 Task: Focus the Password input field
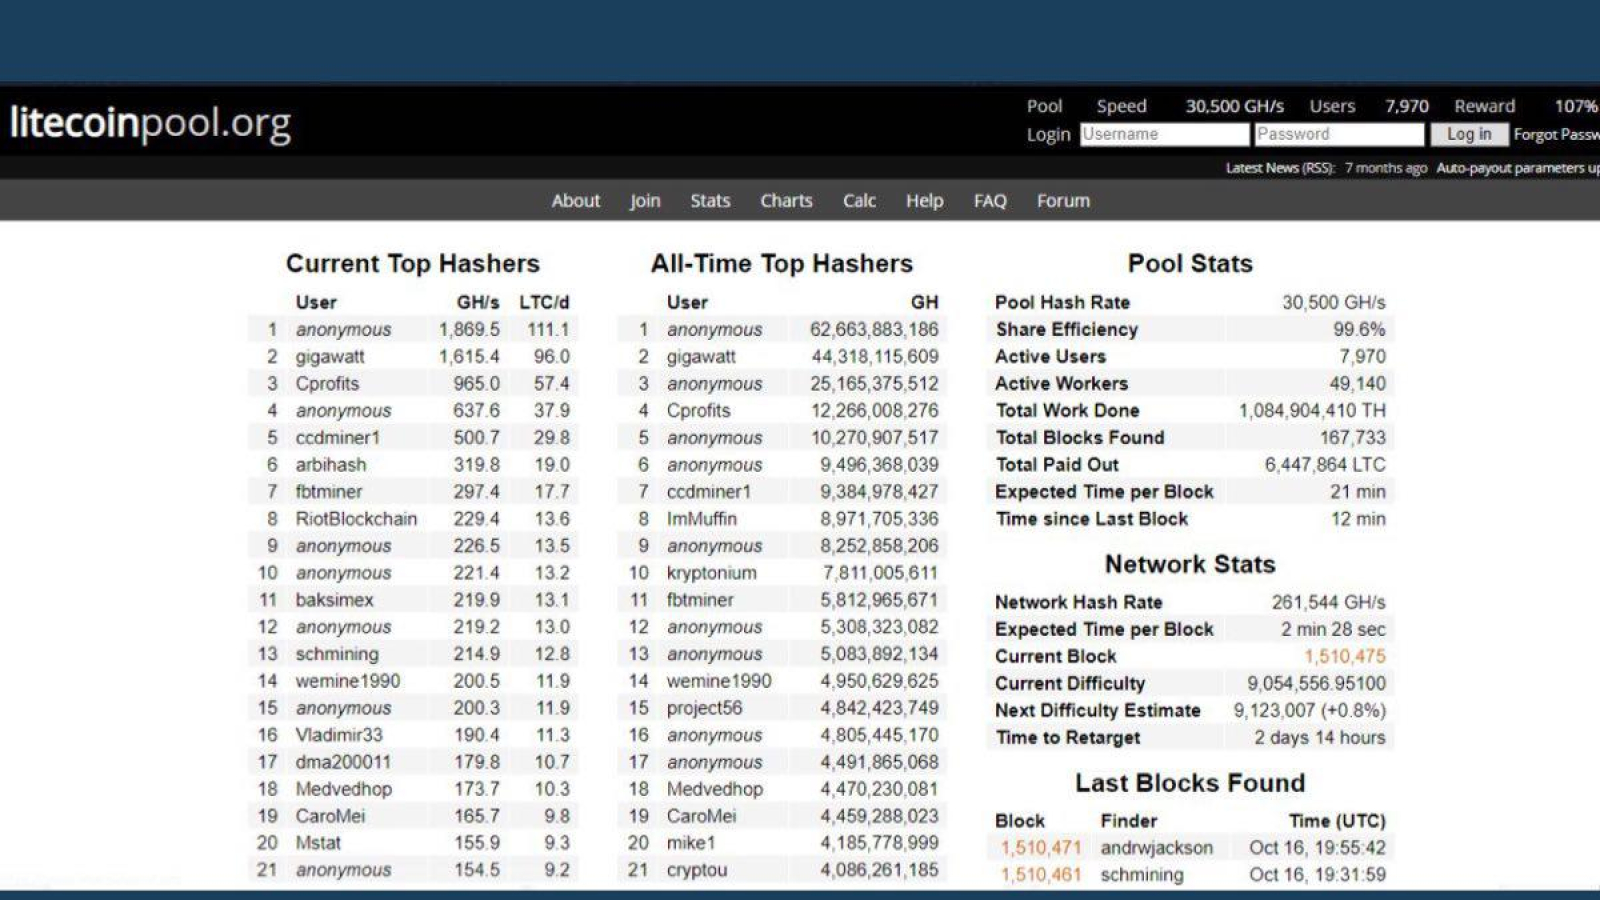(1339, 134)
